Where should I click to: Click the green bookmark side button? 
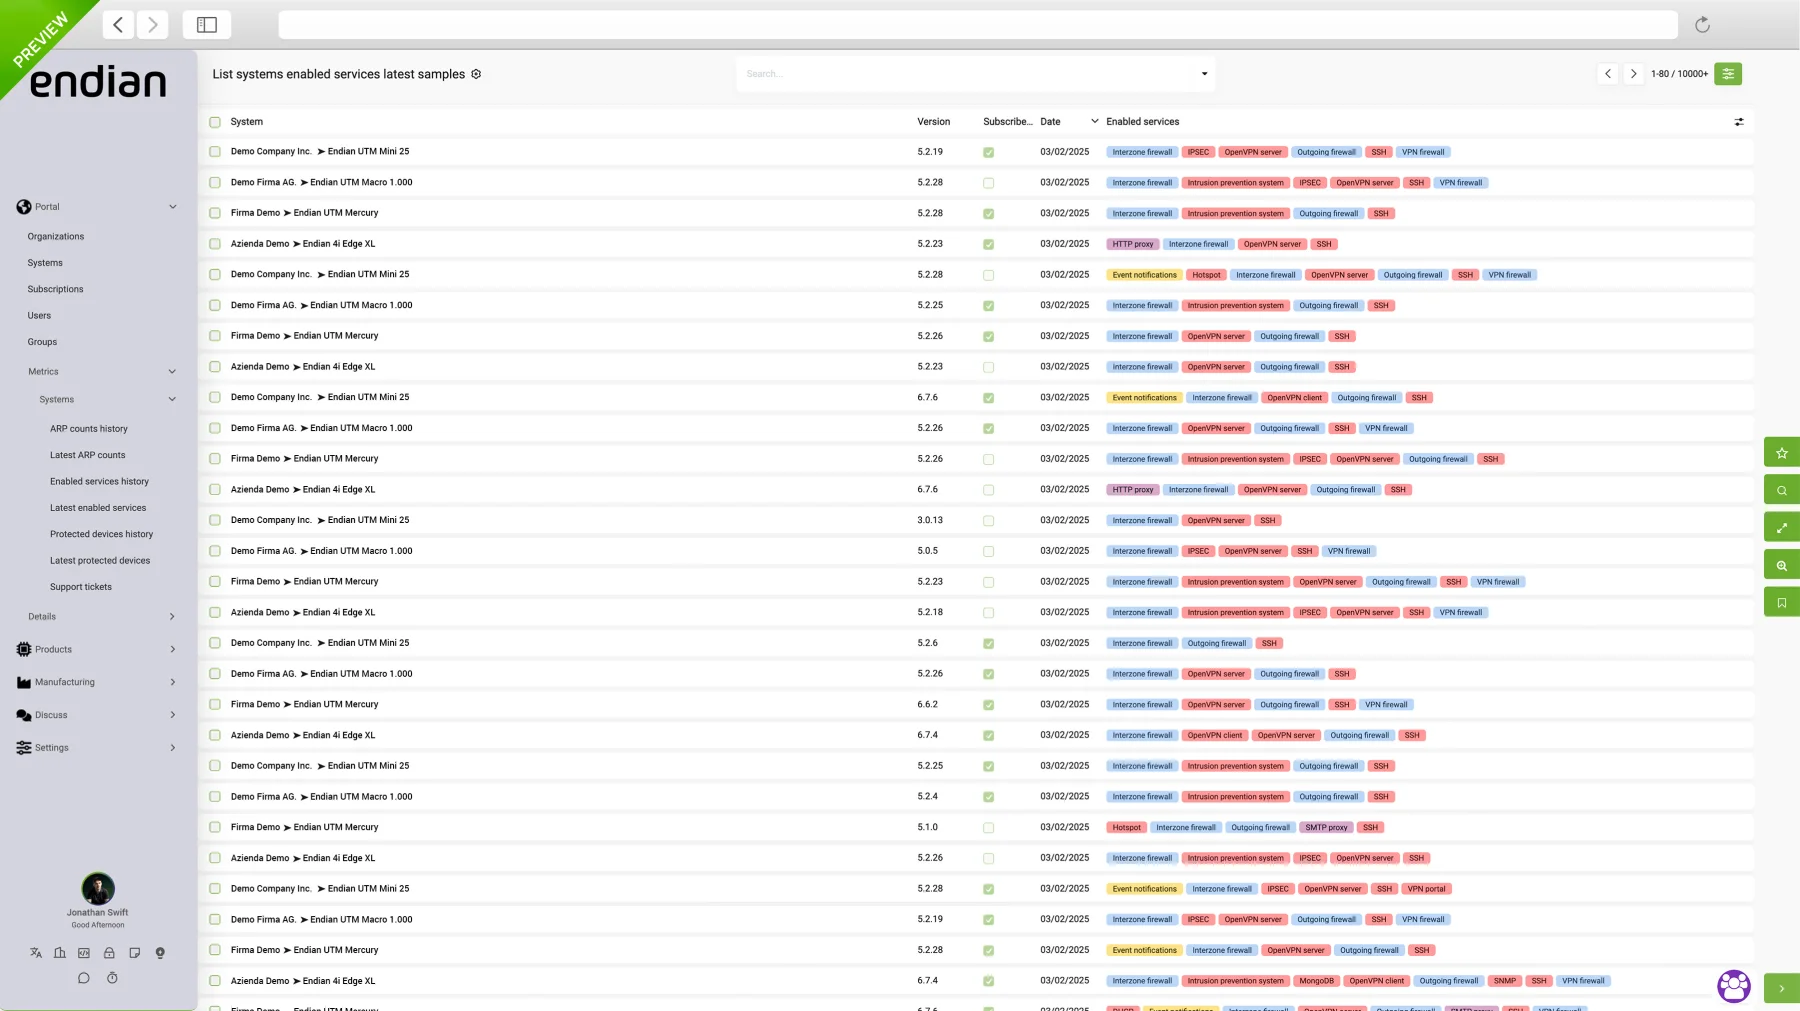(1782, 602)
